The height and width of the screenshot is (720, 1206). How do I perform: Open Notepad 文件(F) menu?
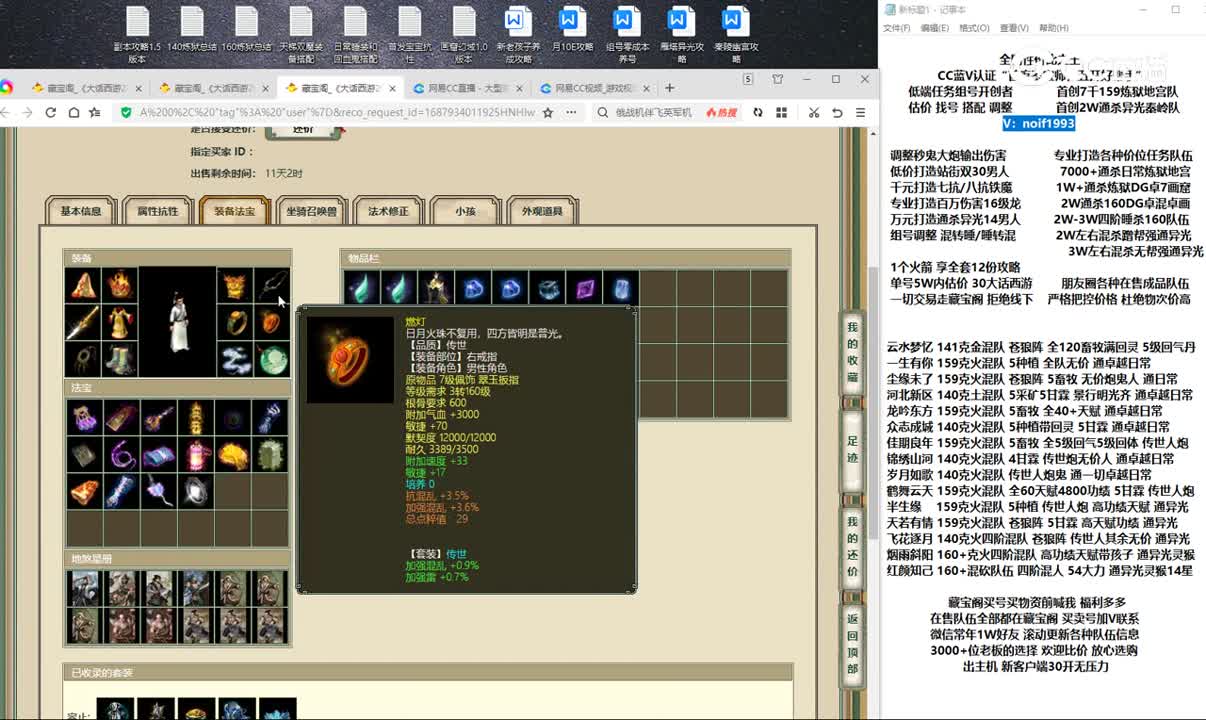896,28
